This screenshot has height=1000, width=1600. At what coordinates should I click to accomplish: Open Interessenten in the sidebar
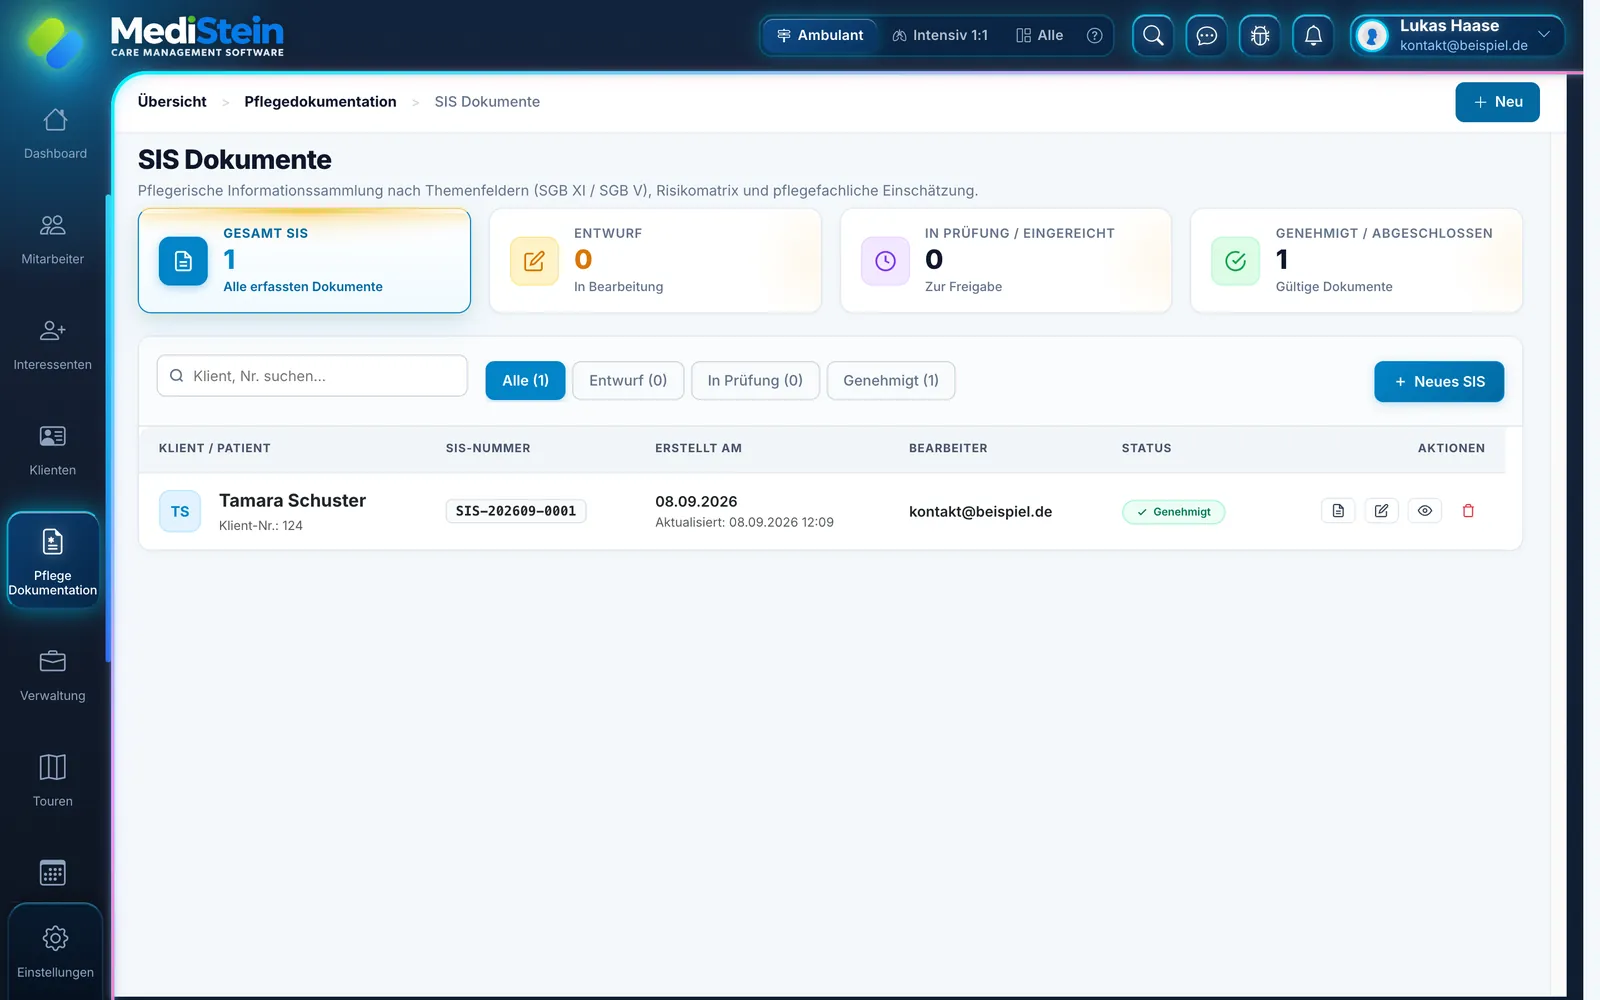click(53, 345)
